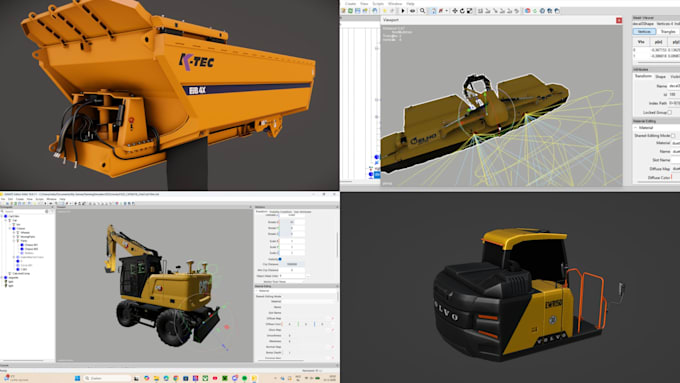The image size is (680, 383).
Task: Select the Rotate tool in bottom-left editor toolbar
Action: tap(79, 203)
